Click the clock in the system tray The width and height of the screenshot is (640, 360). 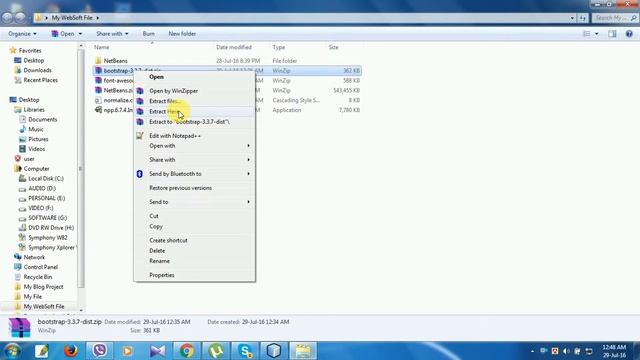click(614, 351)
